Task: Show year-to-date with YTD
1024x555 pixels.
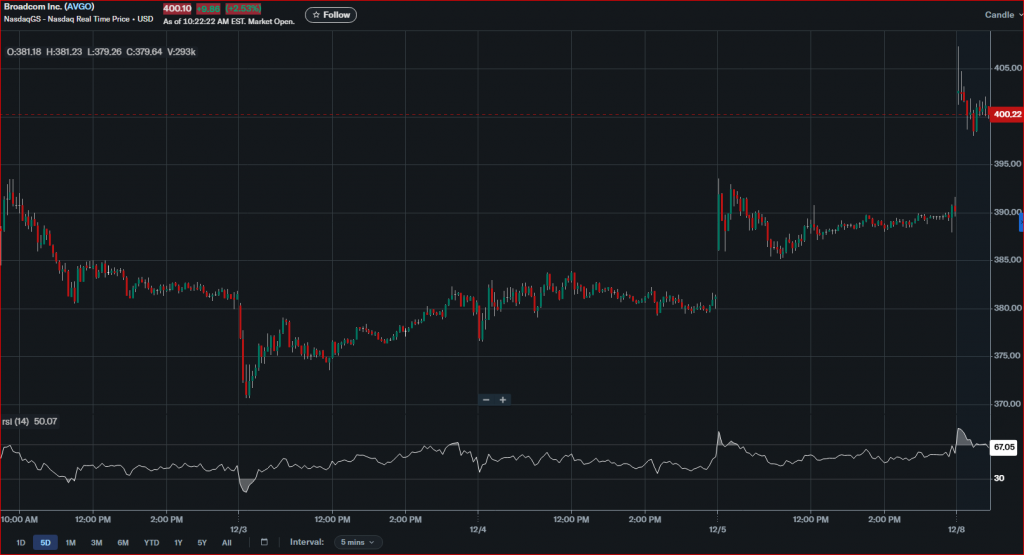Action: [x=151, y=542]
